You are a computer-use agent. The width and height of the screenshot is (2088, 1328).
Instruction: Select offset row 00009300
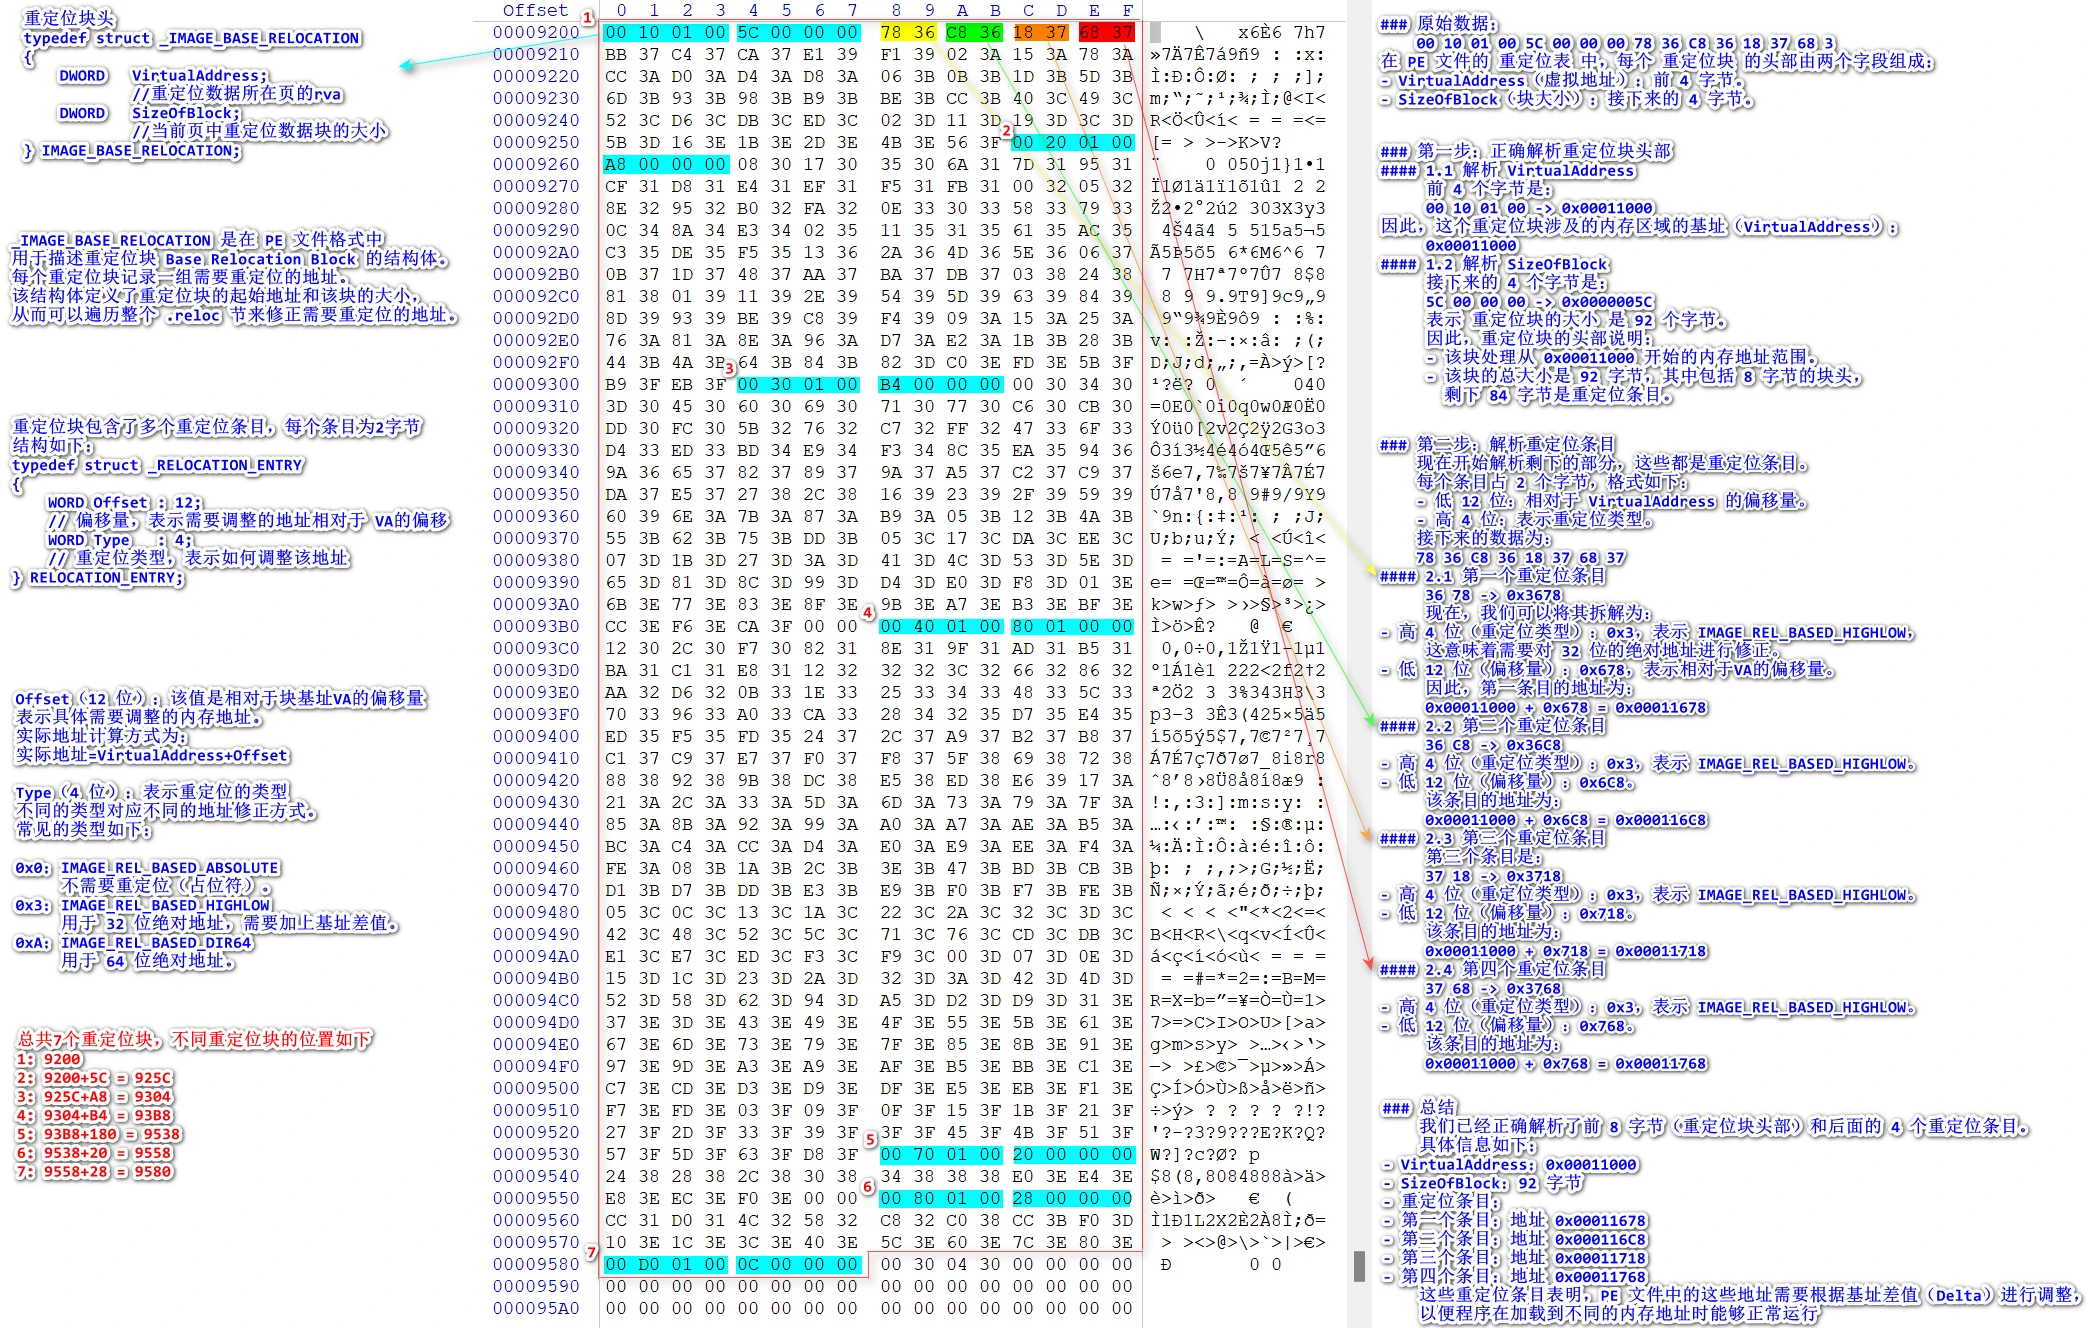tap(535, 384)
